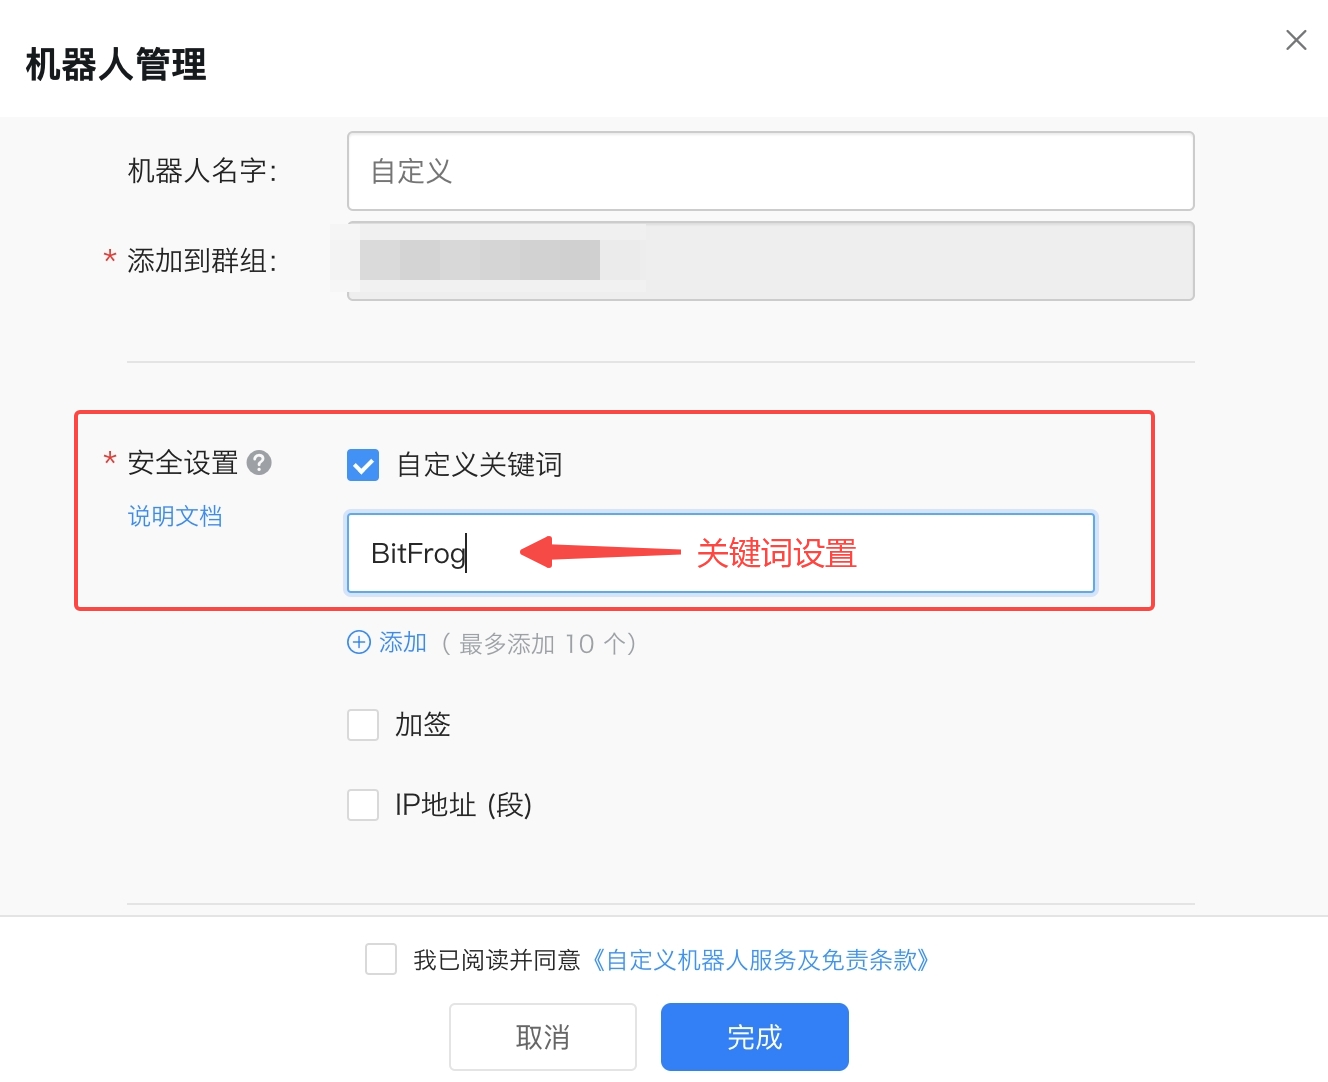The image size is (1328, 1082).
Task: Click the 添加 text link
Action: pyautogui.click(x=403, y=643)
